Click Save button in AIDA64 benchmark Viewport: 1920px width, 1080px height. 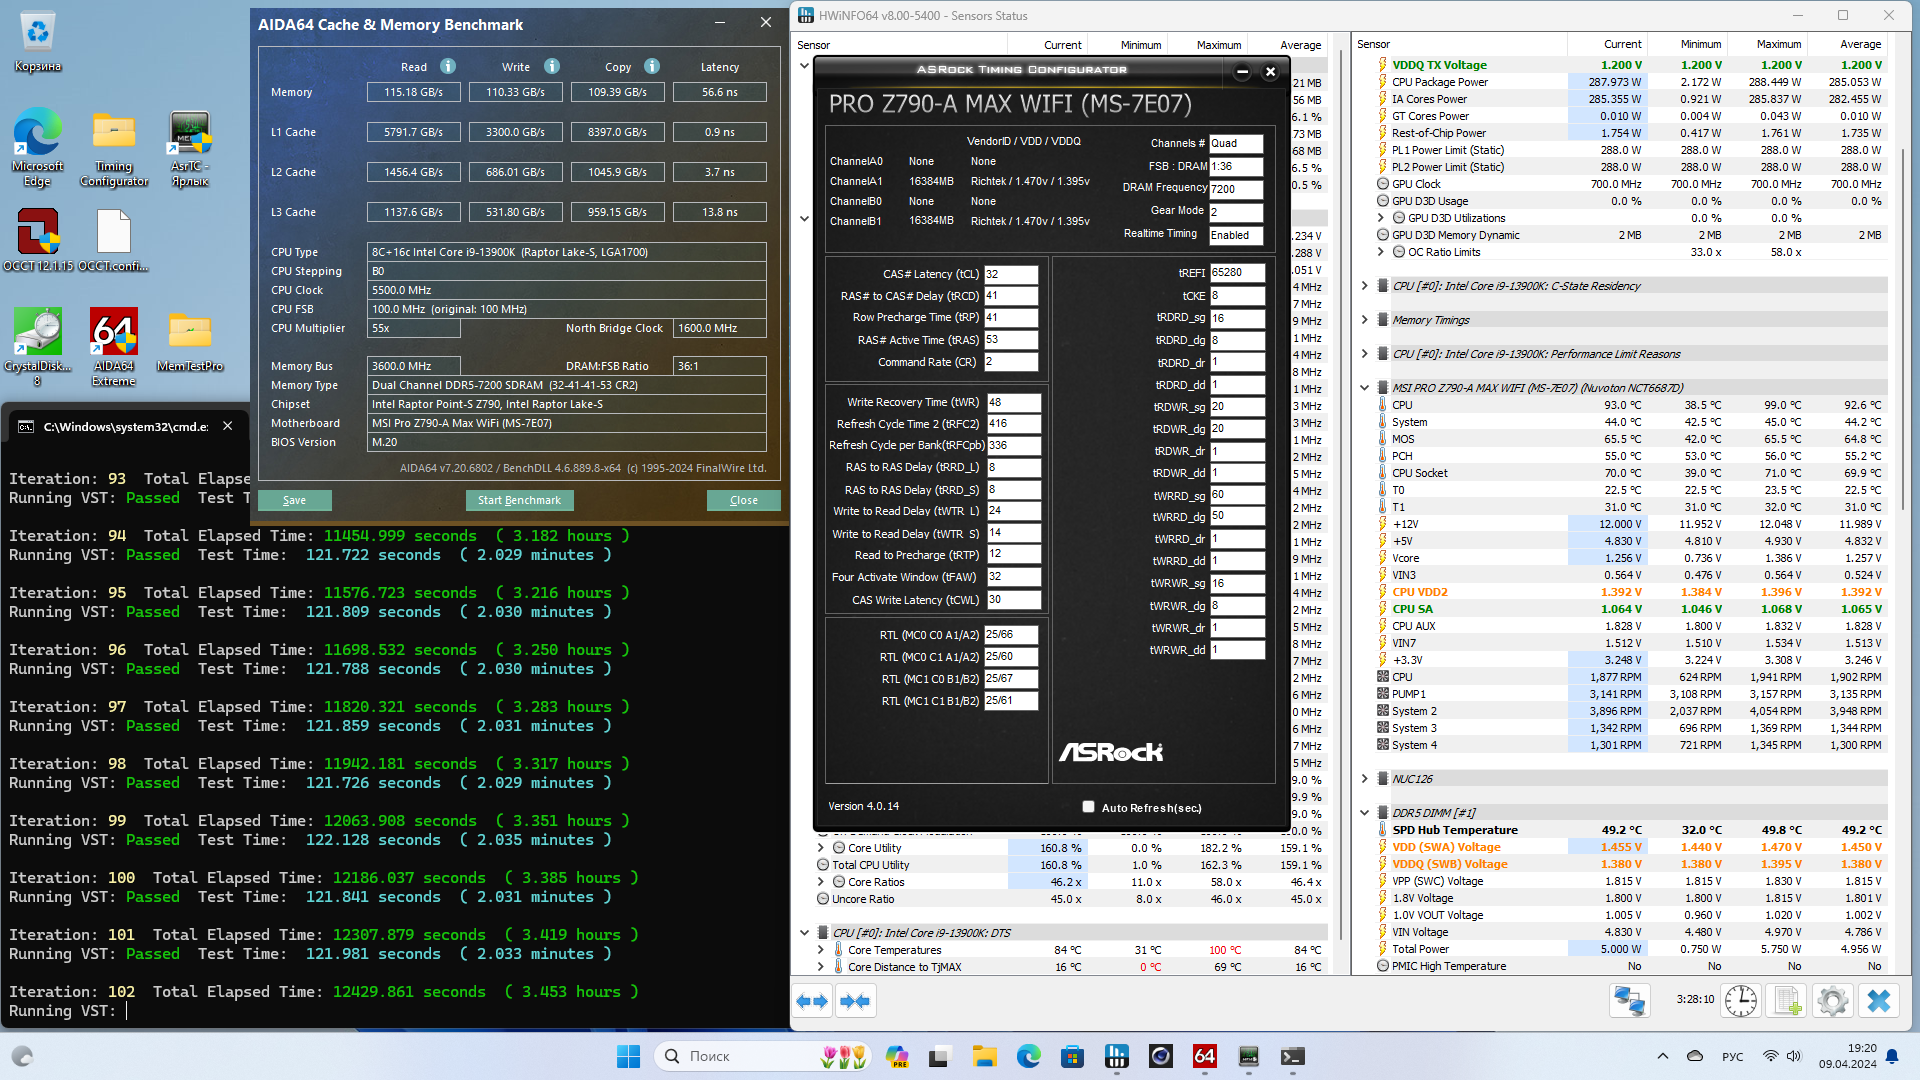click(294, 500)
